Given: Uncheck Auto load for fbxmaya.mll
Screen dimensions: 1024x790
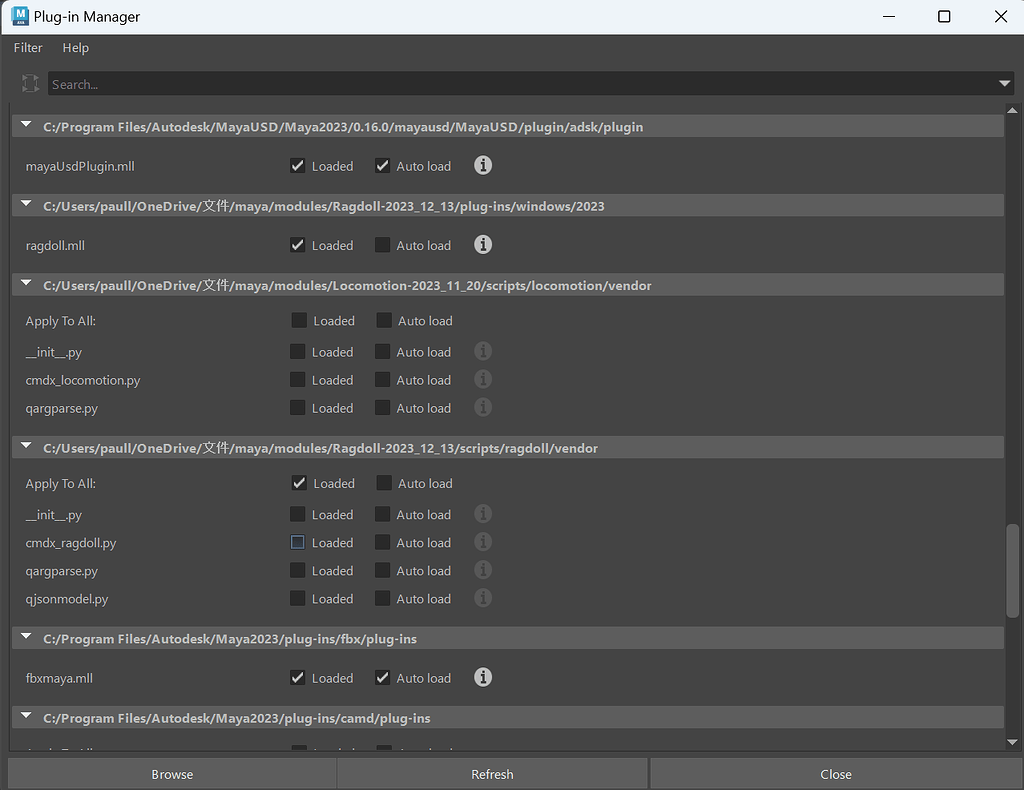Looking at the screenshot, I should (382, 678).
